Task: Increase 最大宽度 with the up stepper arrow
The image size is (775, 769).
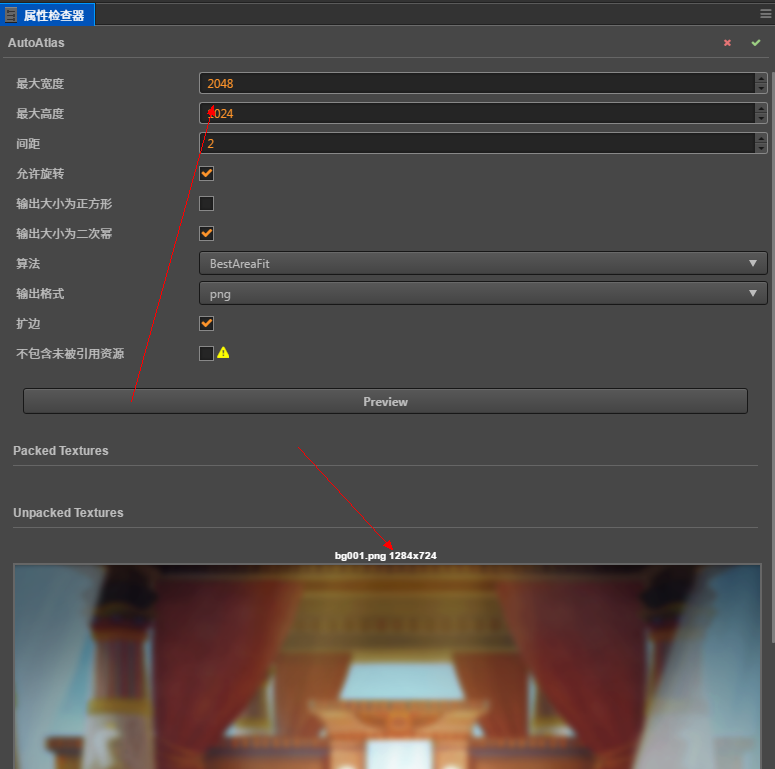Action: pos(761,78)
